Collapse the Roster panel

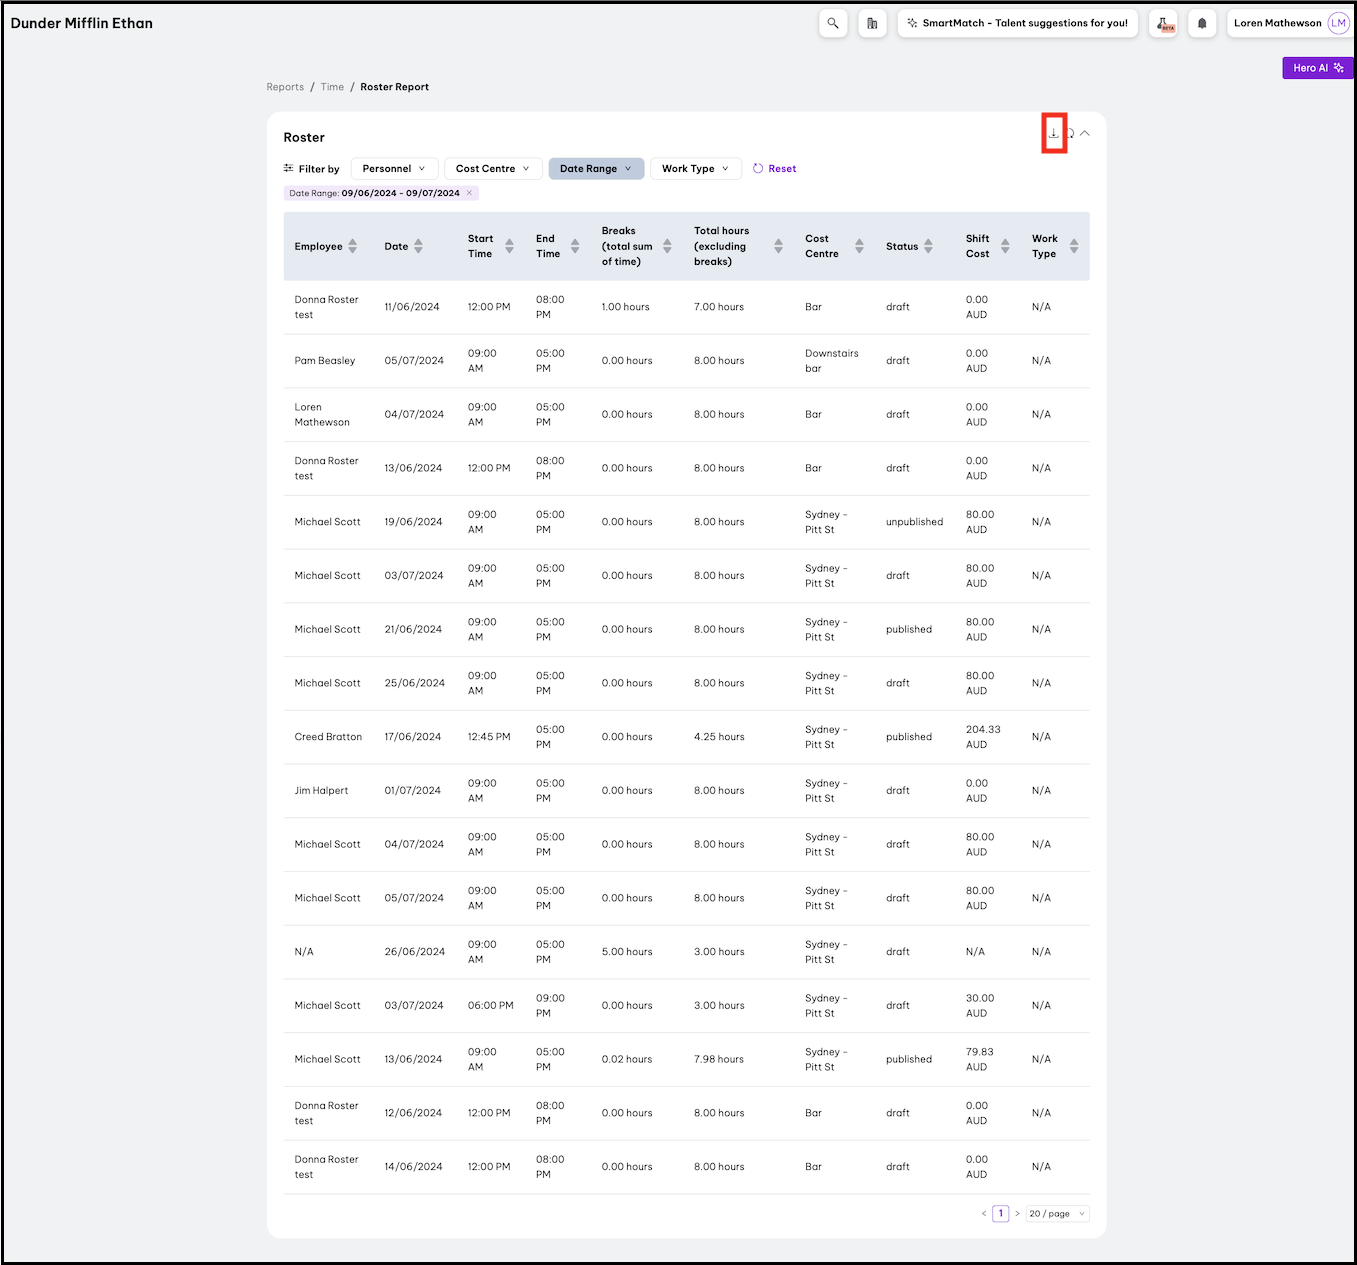tap(1085, 133)
